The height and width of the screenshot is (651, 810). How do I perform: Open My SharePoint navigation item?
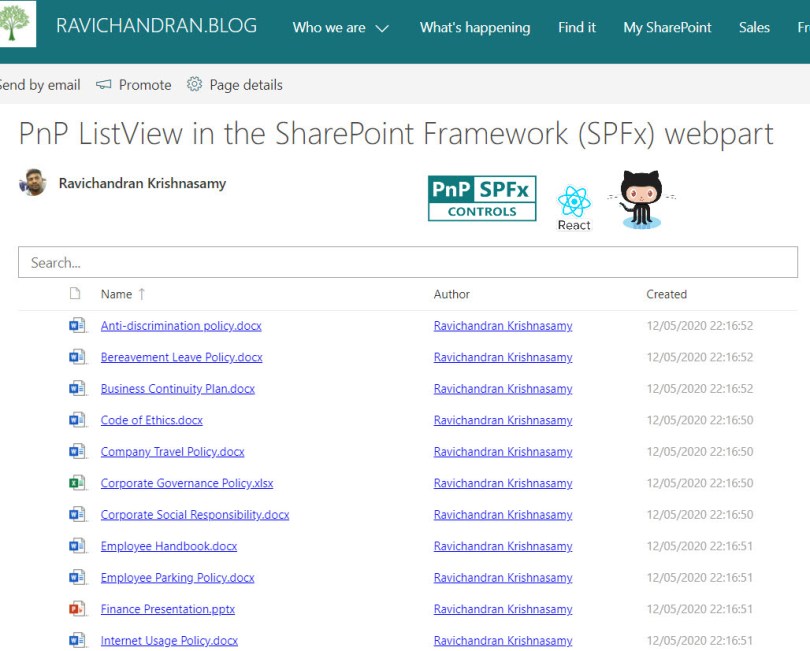pos(667,28)
